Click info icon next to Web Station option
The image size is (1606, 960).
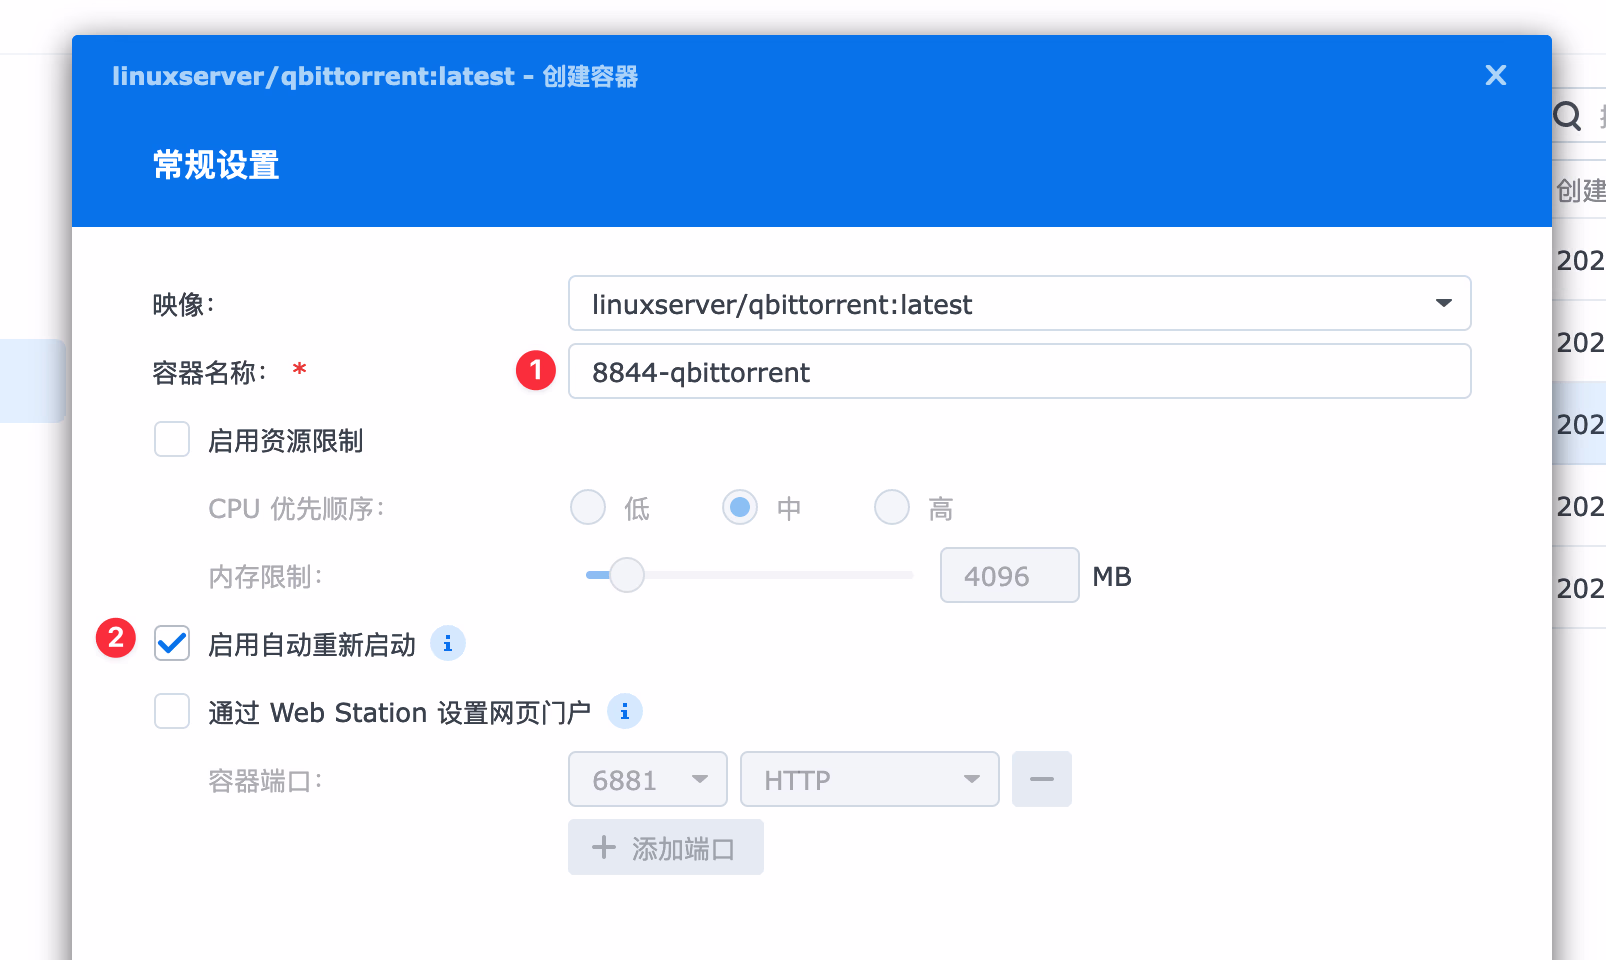click(x=624, y=712)
